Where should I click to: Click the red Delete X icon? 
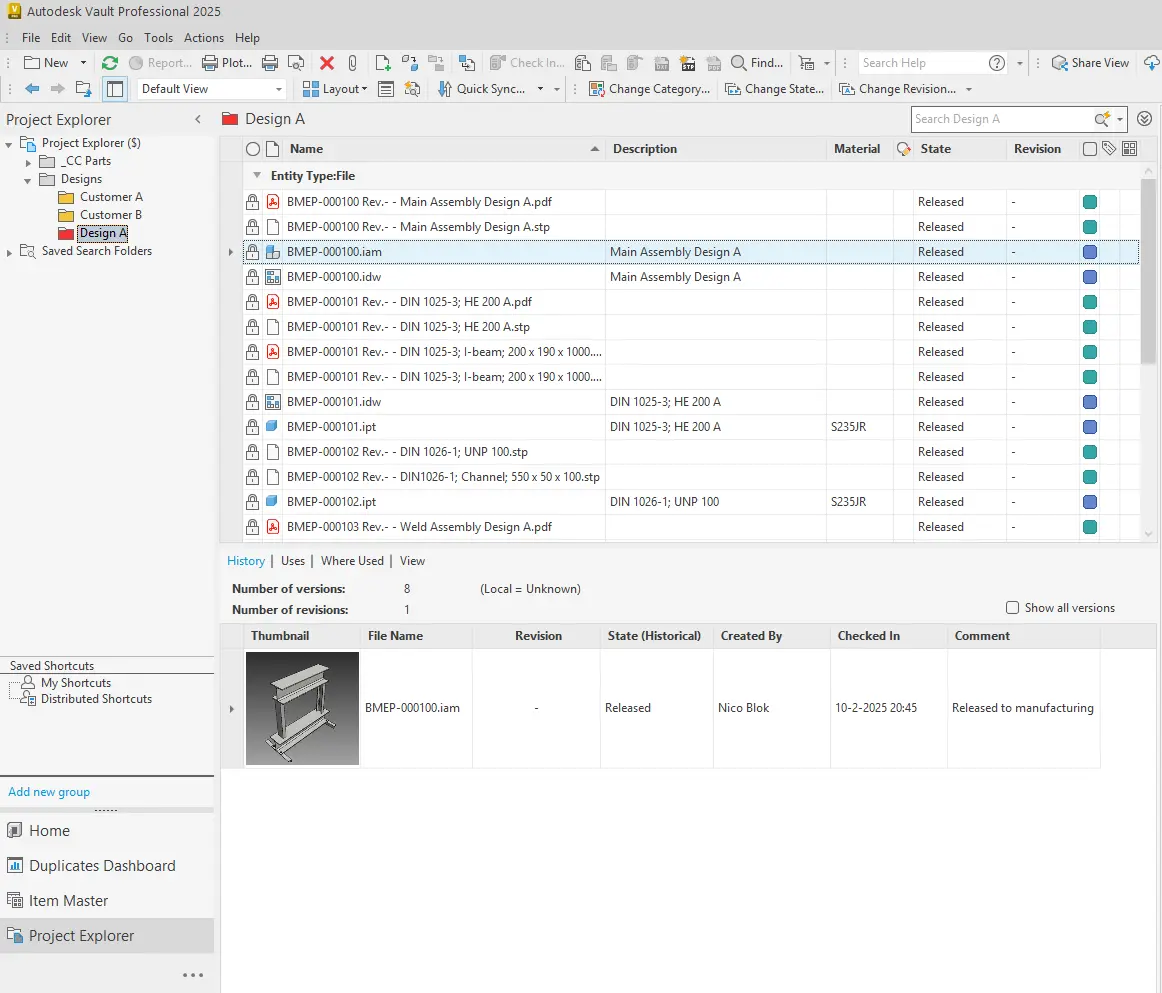coord(327,63)
